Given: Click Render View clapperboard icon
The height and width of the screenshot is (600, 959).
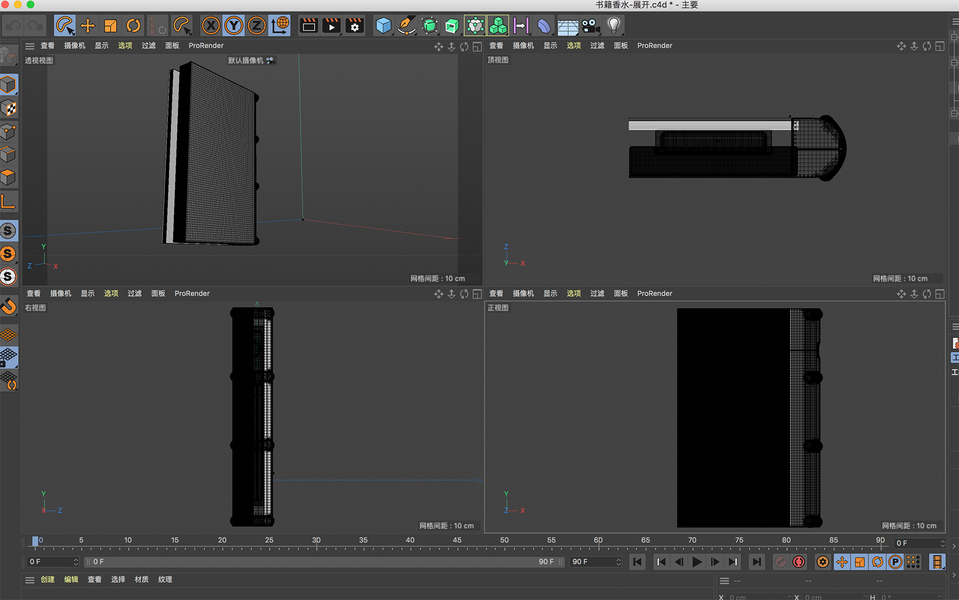Looking at the screenshot, I should pos(309,26).
